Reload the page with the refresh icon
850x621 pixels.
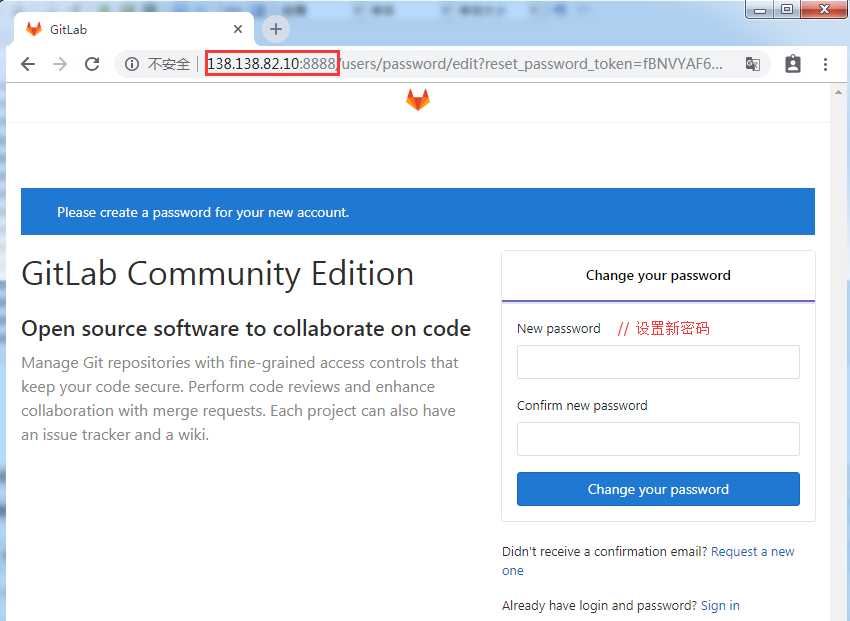pyautogui.click(x=92, y=64)
